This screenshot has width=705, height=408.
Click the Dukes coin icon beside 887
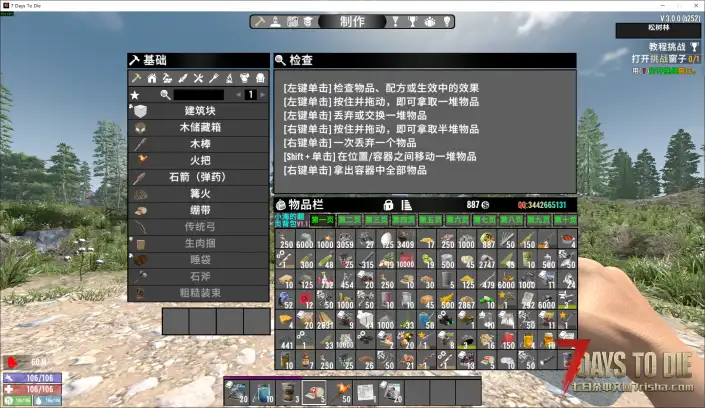point(486,205)
